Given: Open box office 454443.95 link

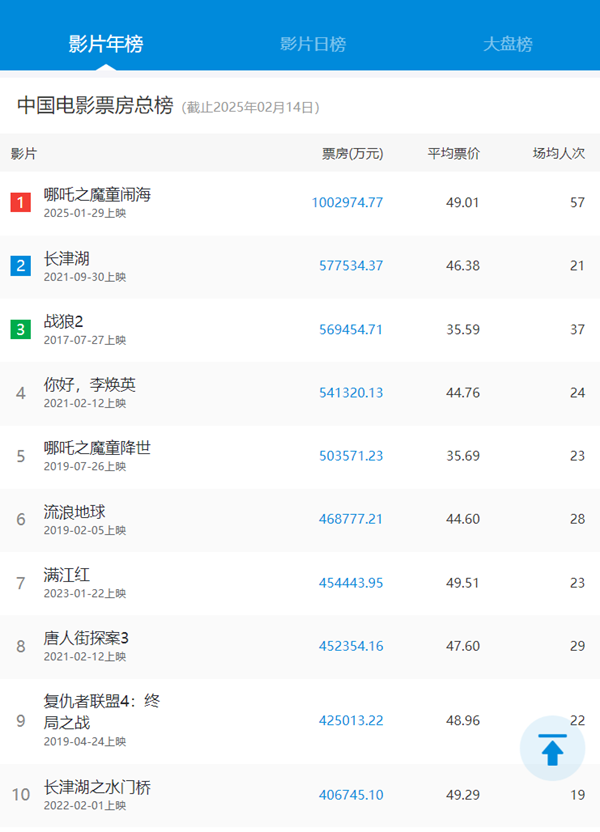Looking at the screenshot, I should point(351,582).
